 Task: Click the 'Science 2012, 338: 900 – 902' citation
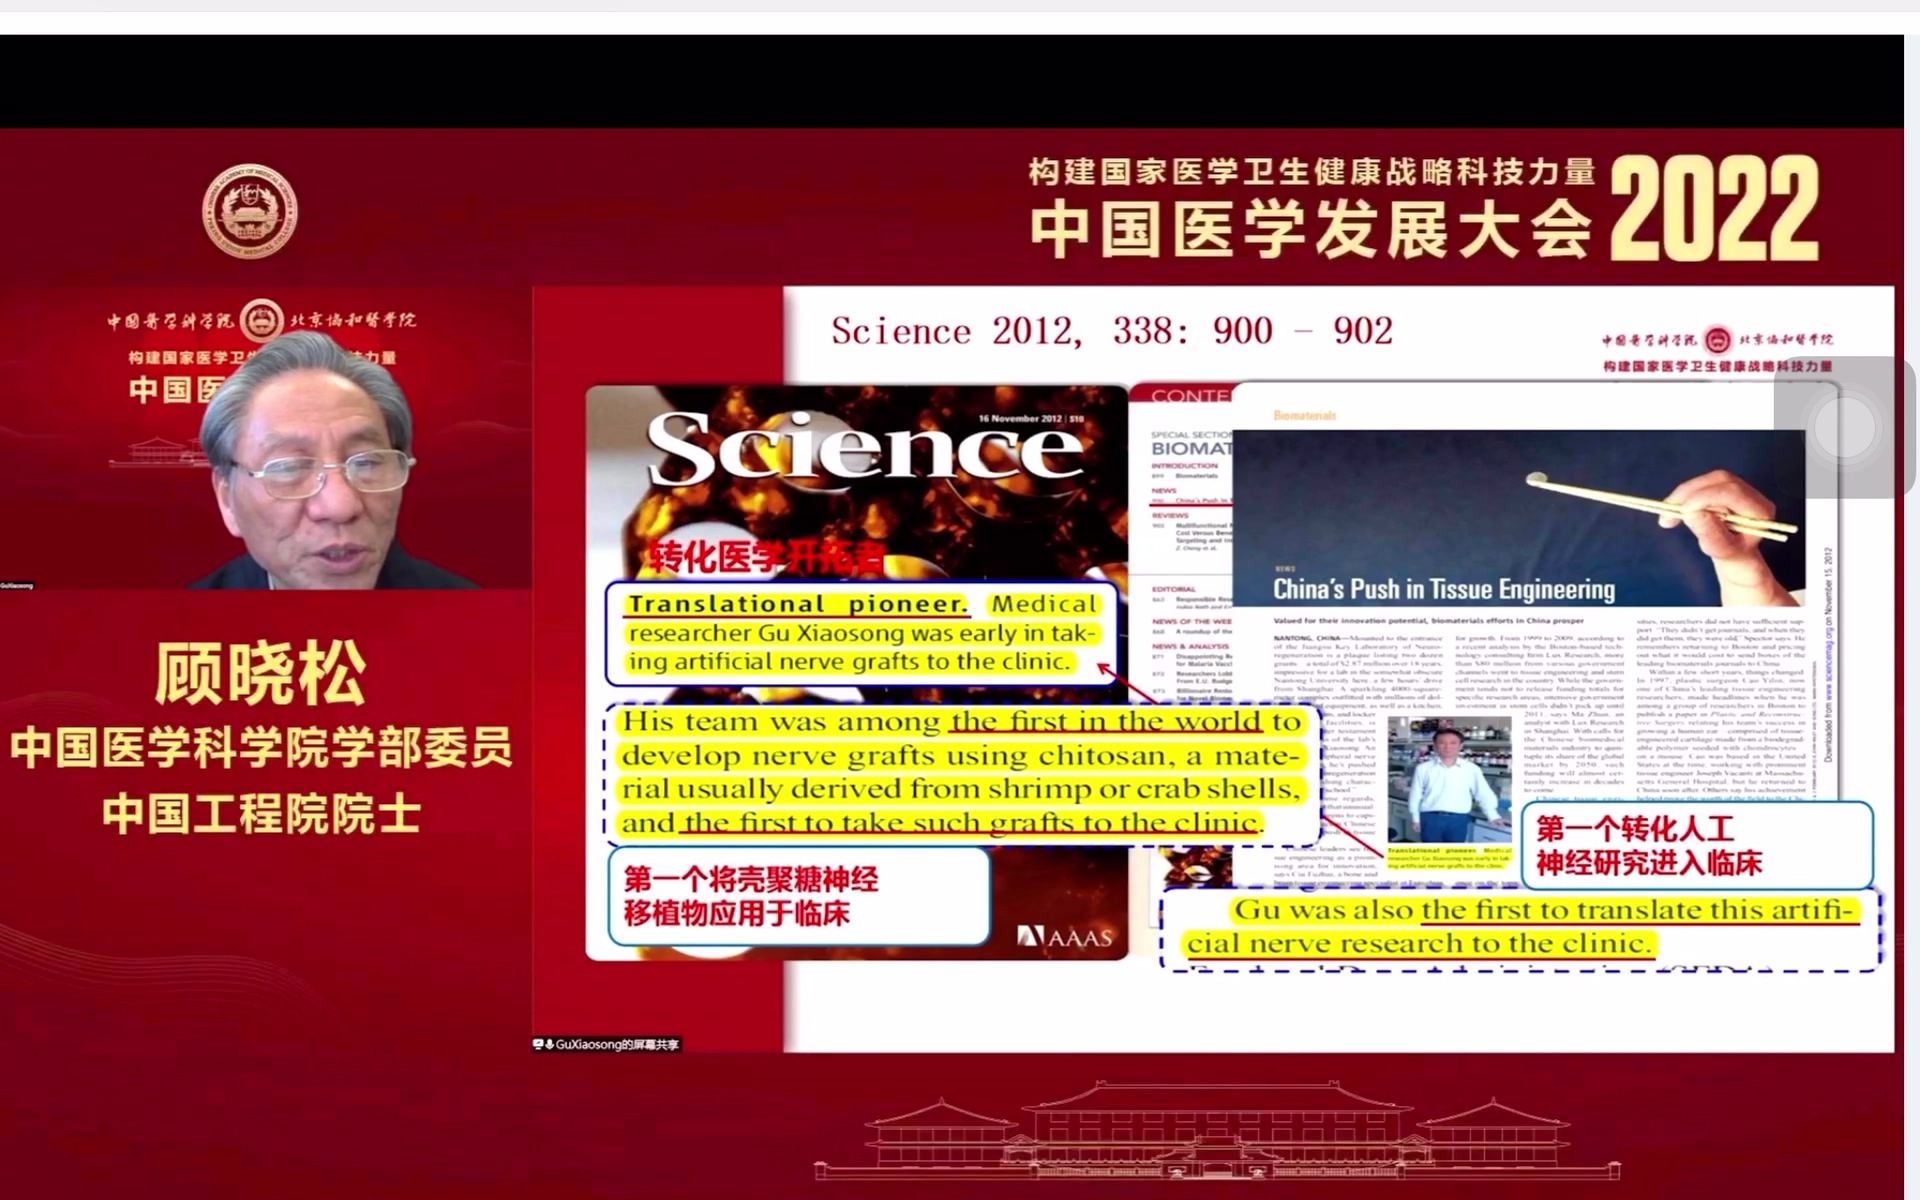click(1111, 331)
